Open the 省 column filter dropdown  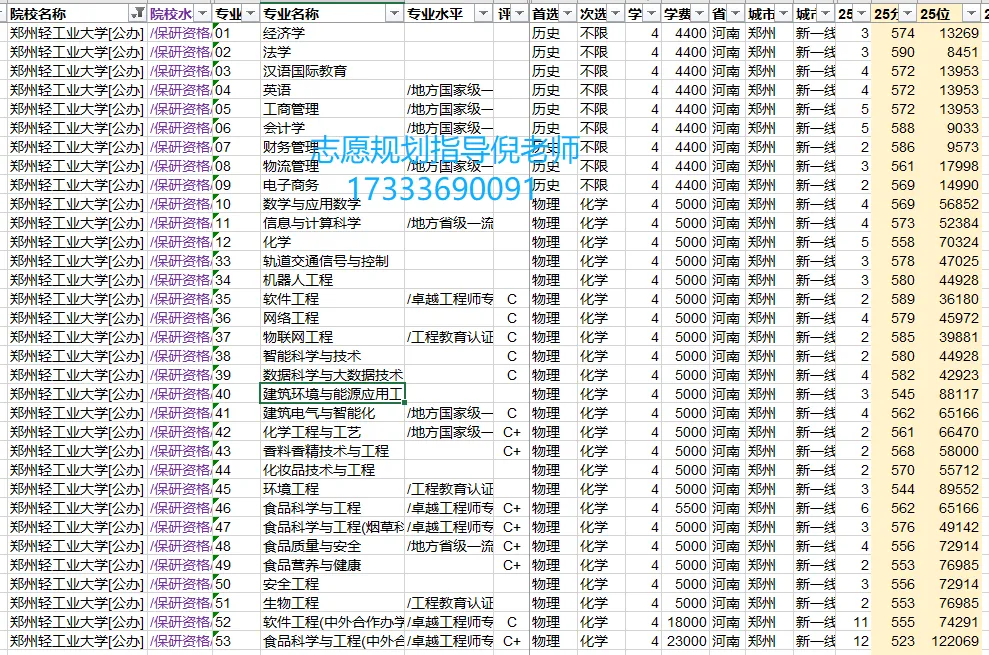coord(735,14)
